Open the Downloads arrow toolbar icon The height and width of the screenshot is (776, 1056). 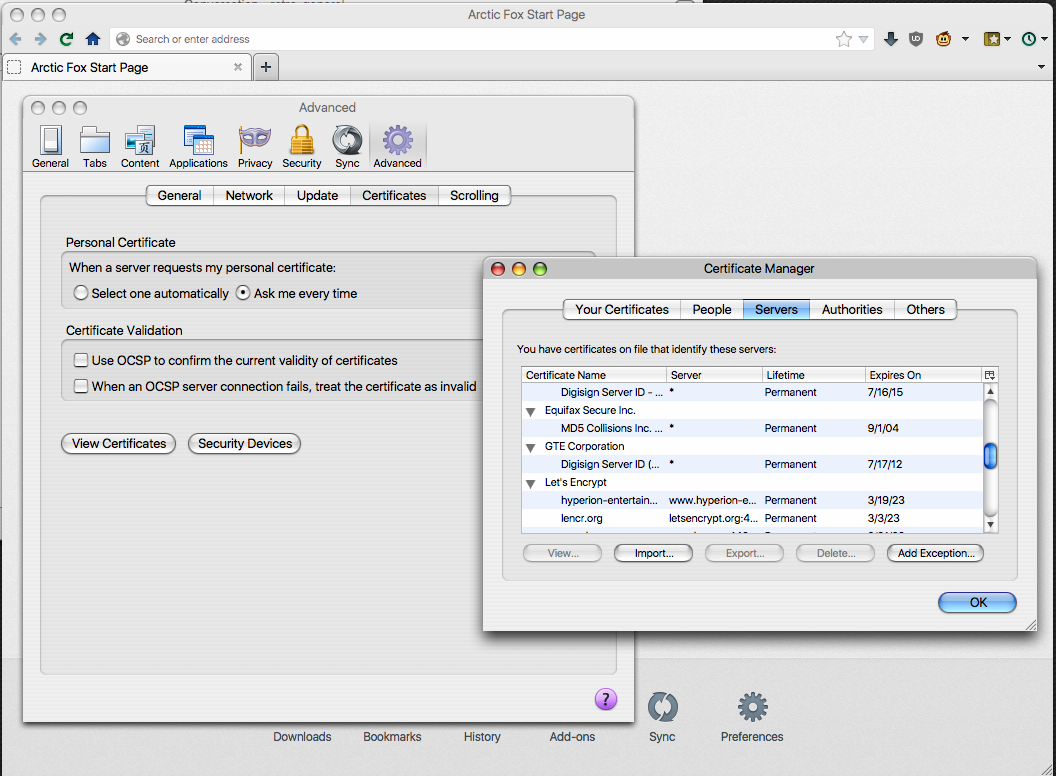(890, 39)
